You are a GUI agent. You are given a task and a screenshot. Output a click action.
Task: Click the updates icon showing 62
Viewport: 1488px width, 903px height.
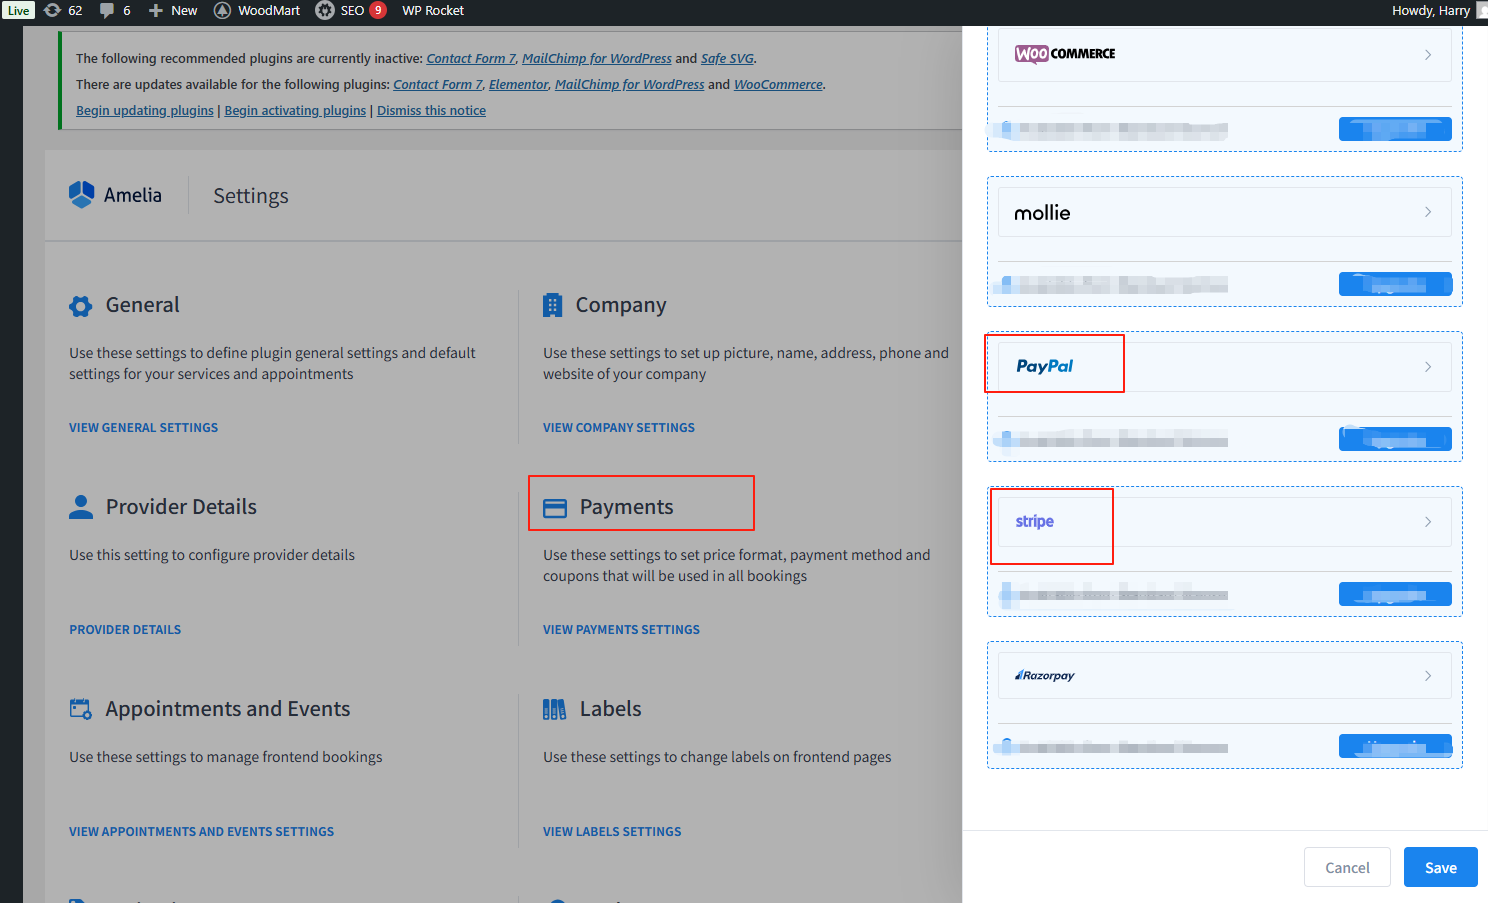coord(53,10)
